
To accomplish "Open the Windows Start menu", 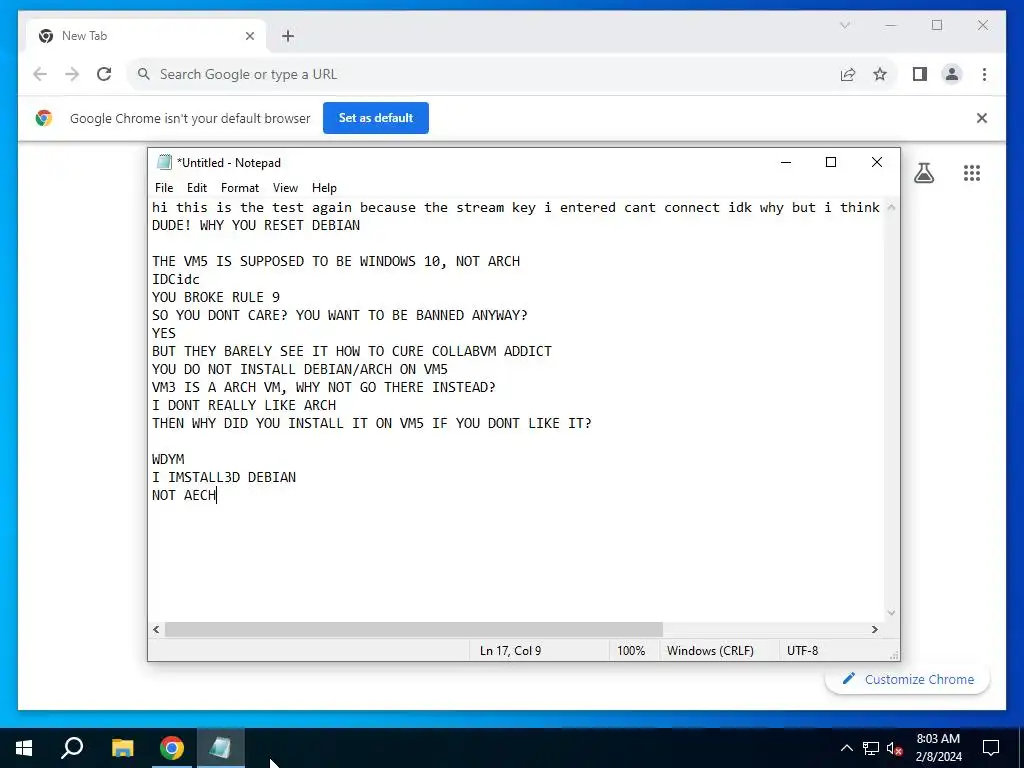I will point(24,748).
